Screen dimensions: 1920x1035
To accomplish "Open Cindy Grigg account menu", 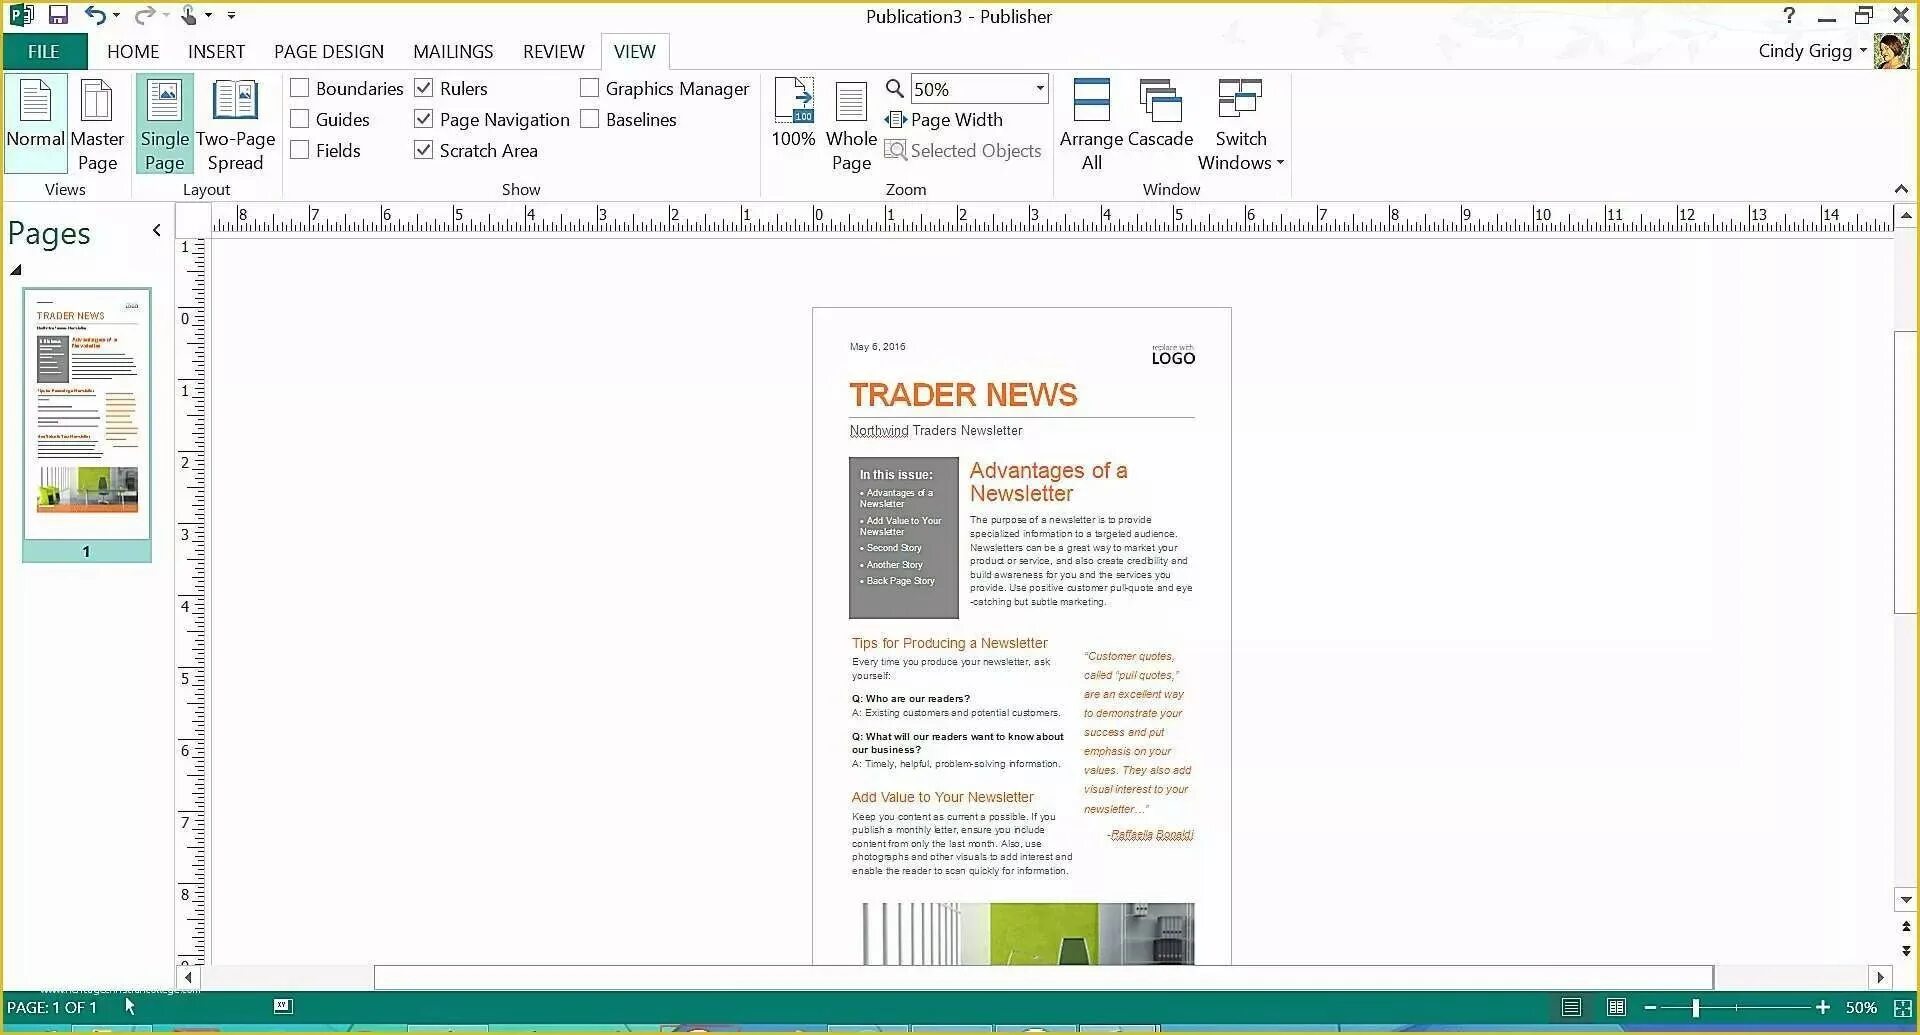I will [x=1812, y=51].
